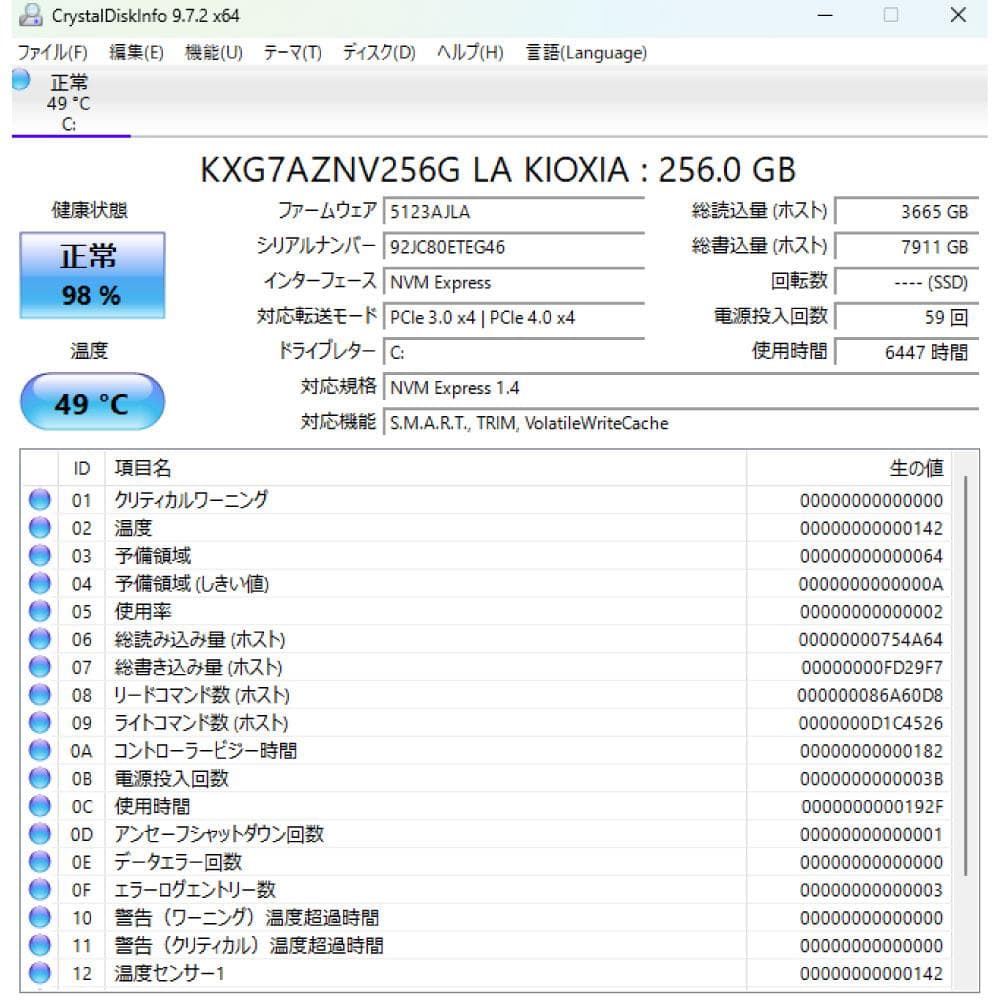Click the status orb for row 03 予備領域

(x=40, y=555)
